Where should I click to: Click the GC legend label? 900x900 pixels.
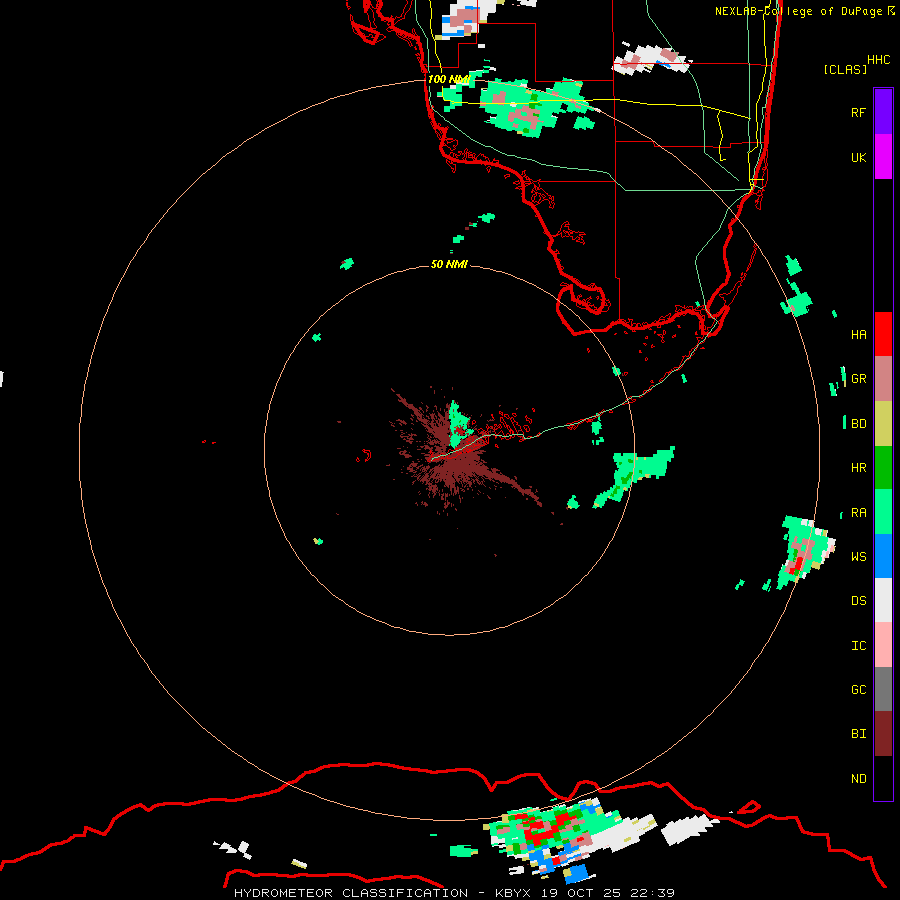(858, 690)
